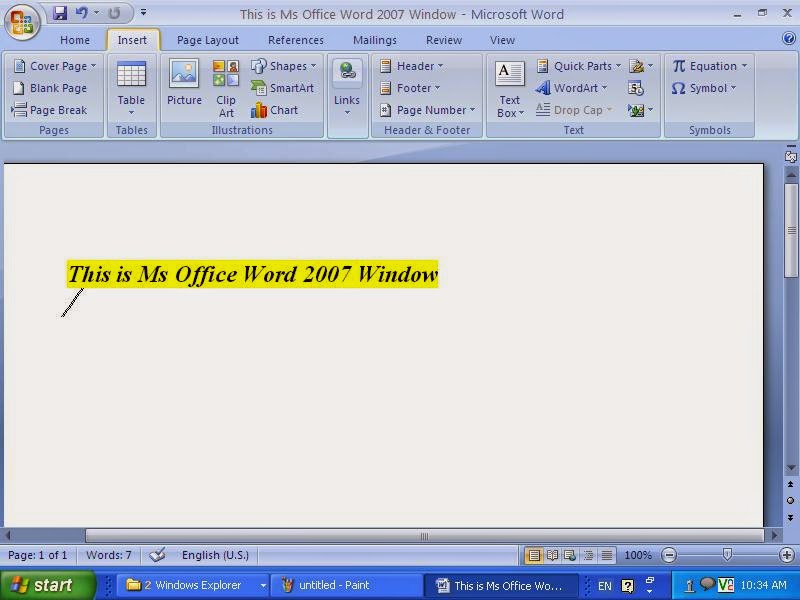Click the Previous Page double-arrow button
800x600 pixels.
tap(790, 484)
